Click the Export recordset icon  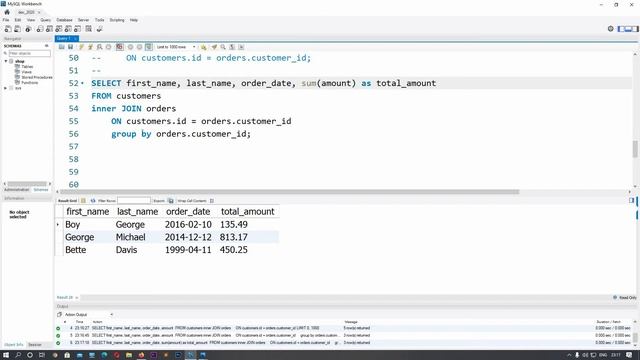(171, 201)
